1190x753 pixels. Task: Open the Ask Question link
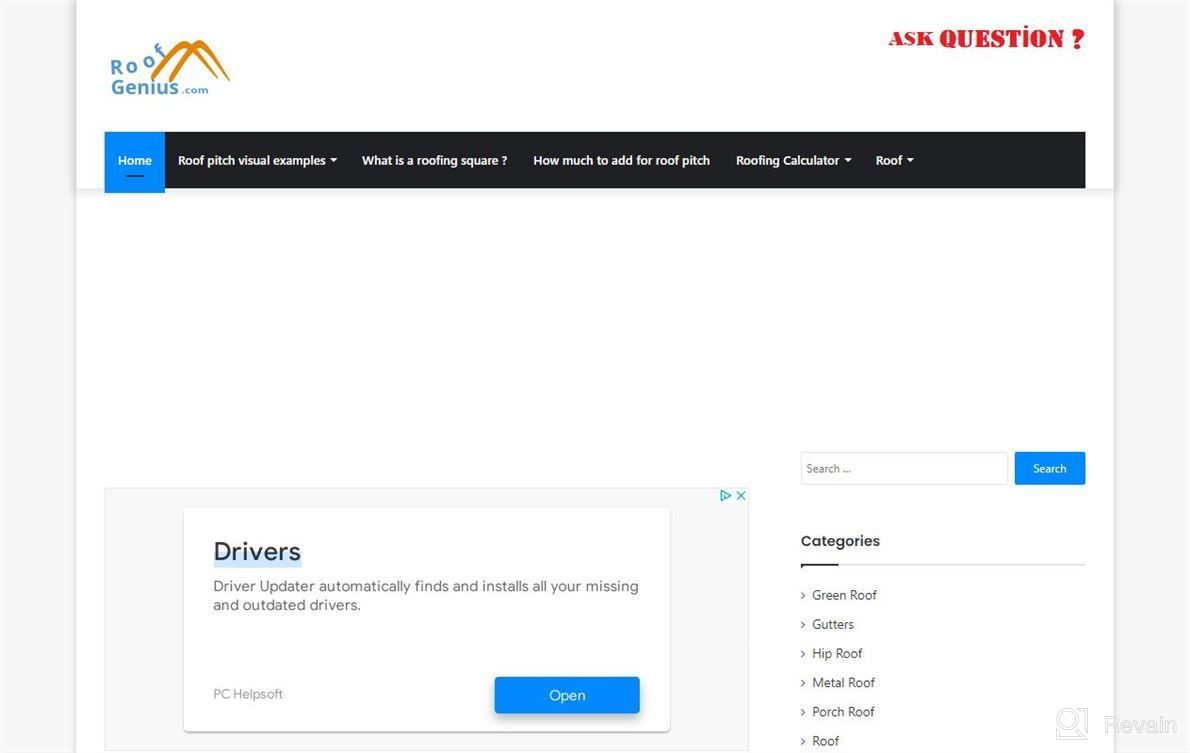(986, 39)
